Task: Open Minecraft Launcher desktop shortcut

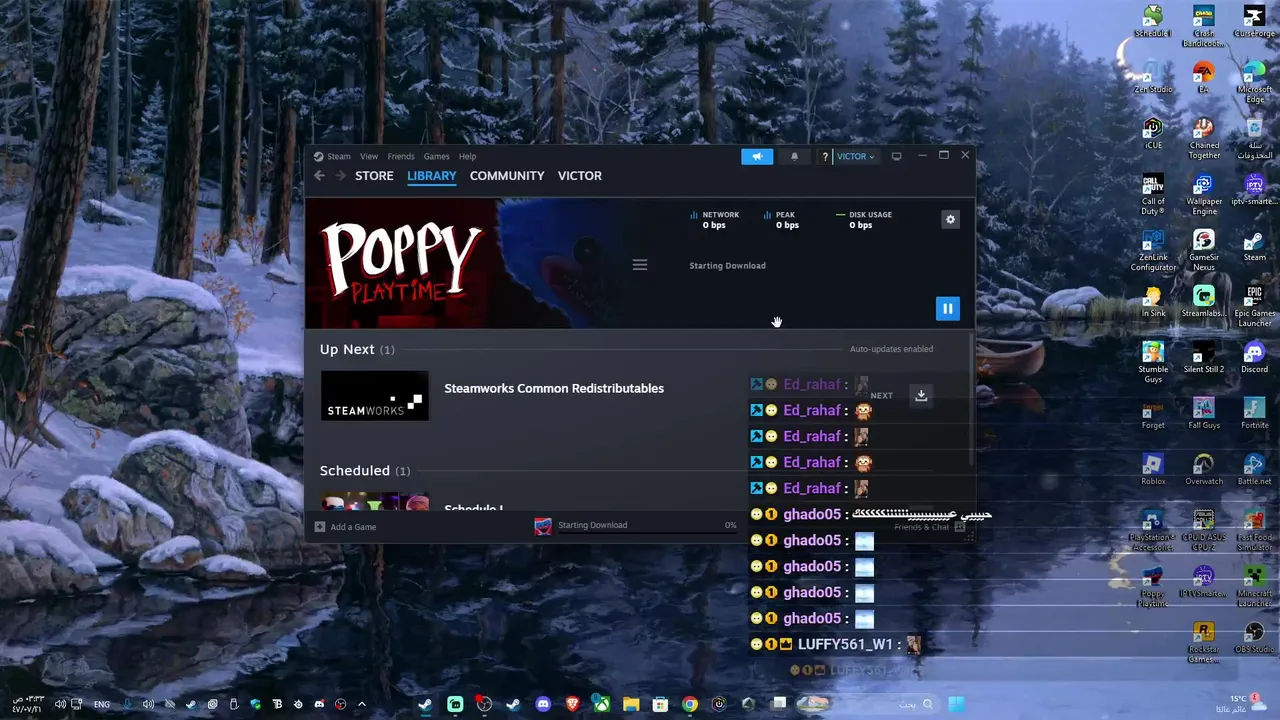Action: (x=1254, y=586)
